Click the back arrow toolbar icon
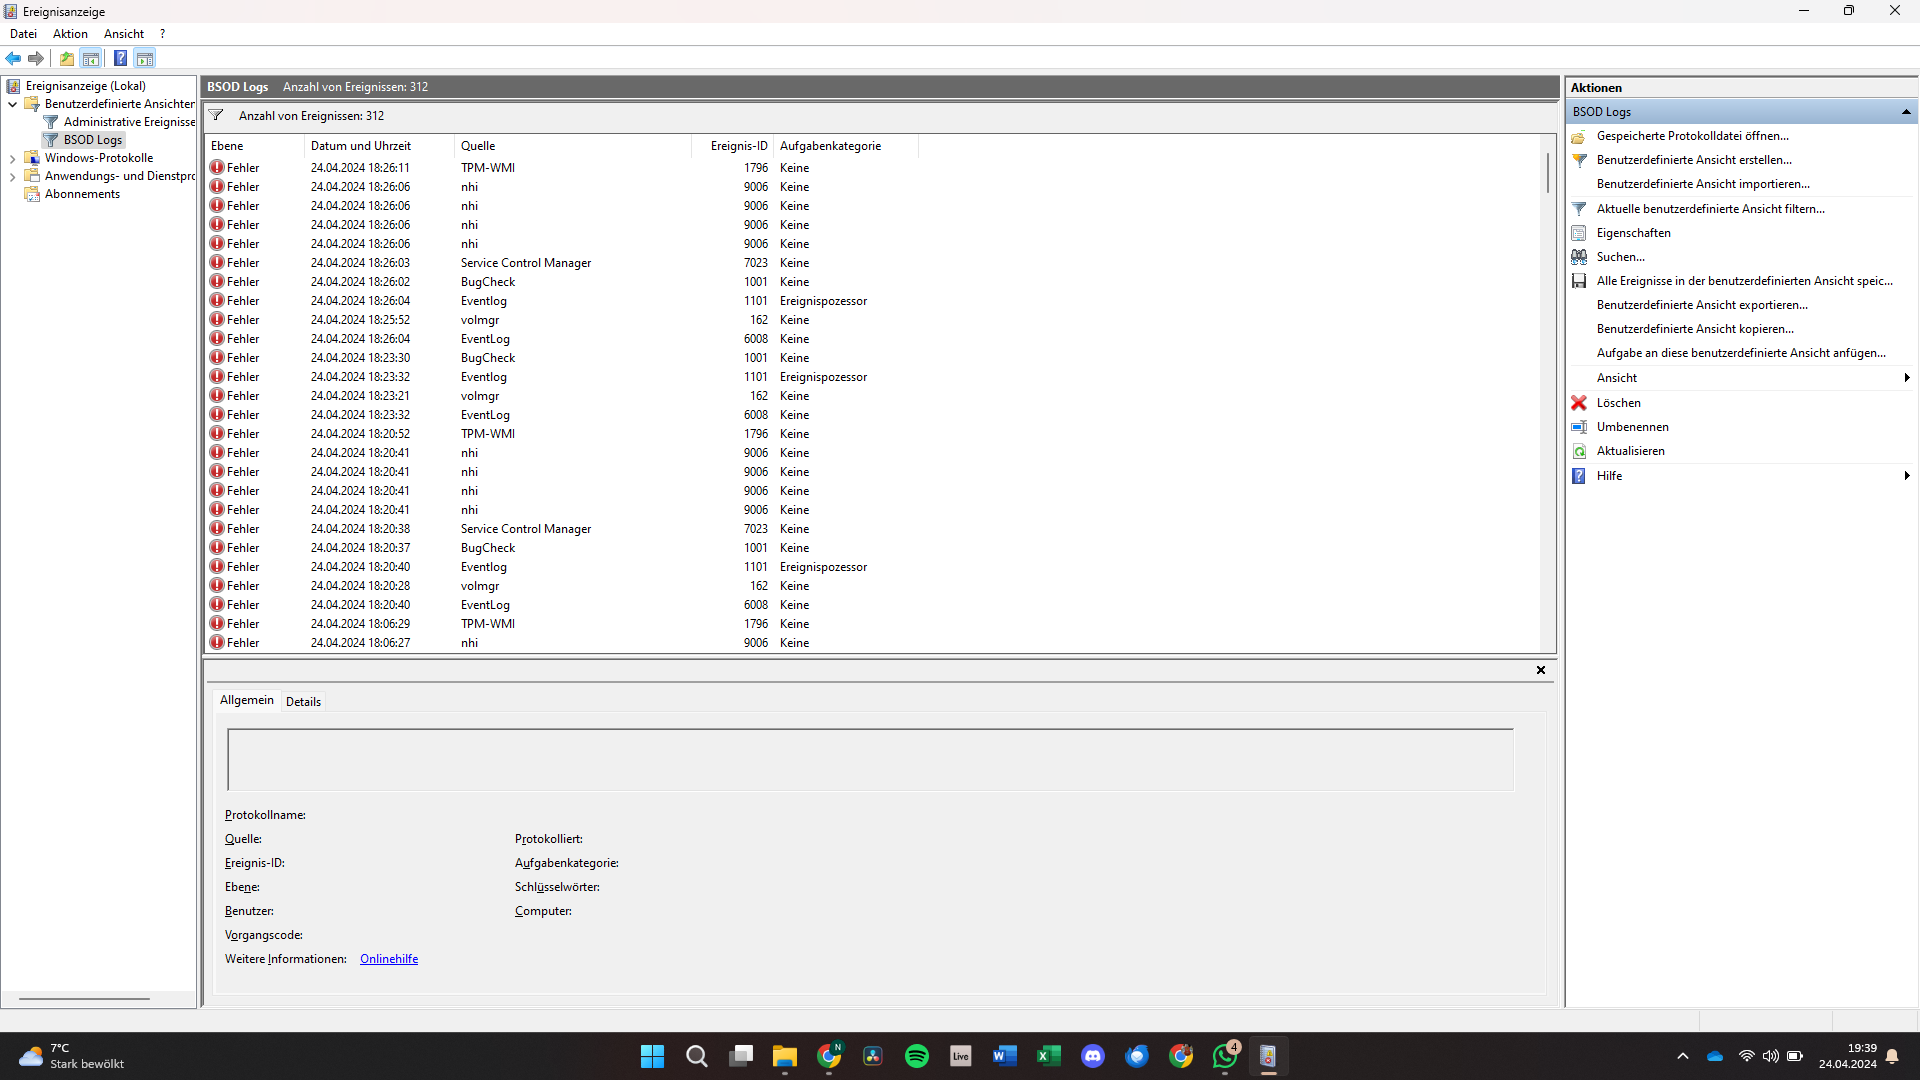The width and height of the screenshot is (1920, 1080). 13,58
